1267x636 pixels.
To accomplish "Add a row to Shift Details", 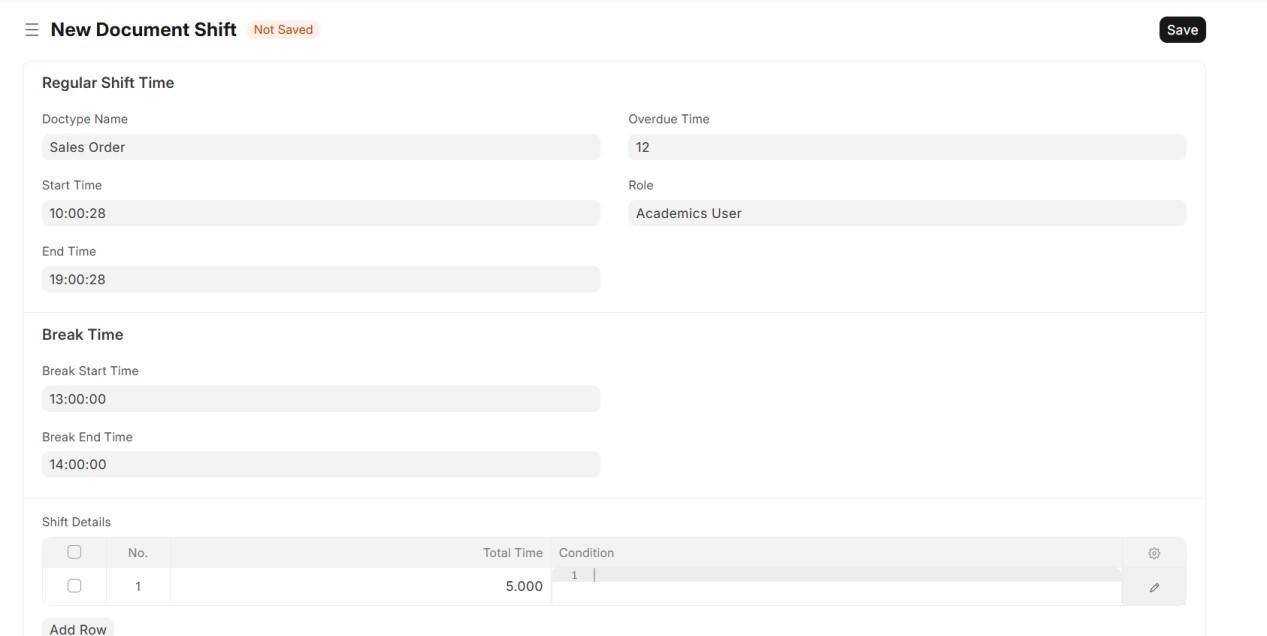I will (78, 628).
